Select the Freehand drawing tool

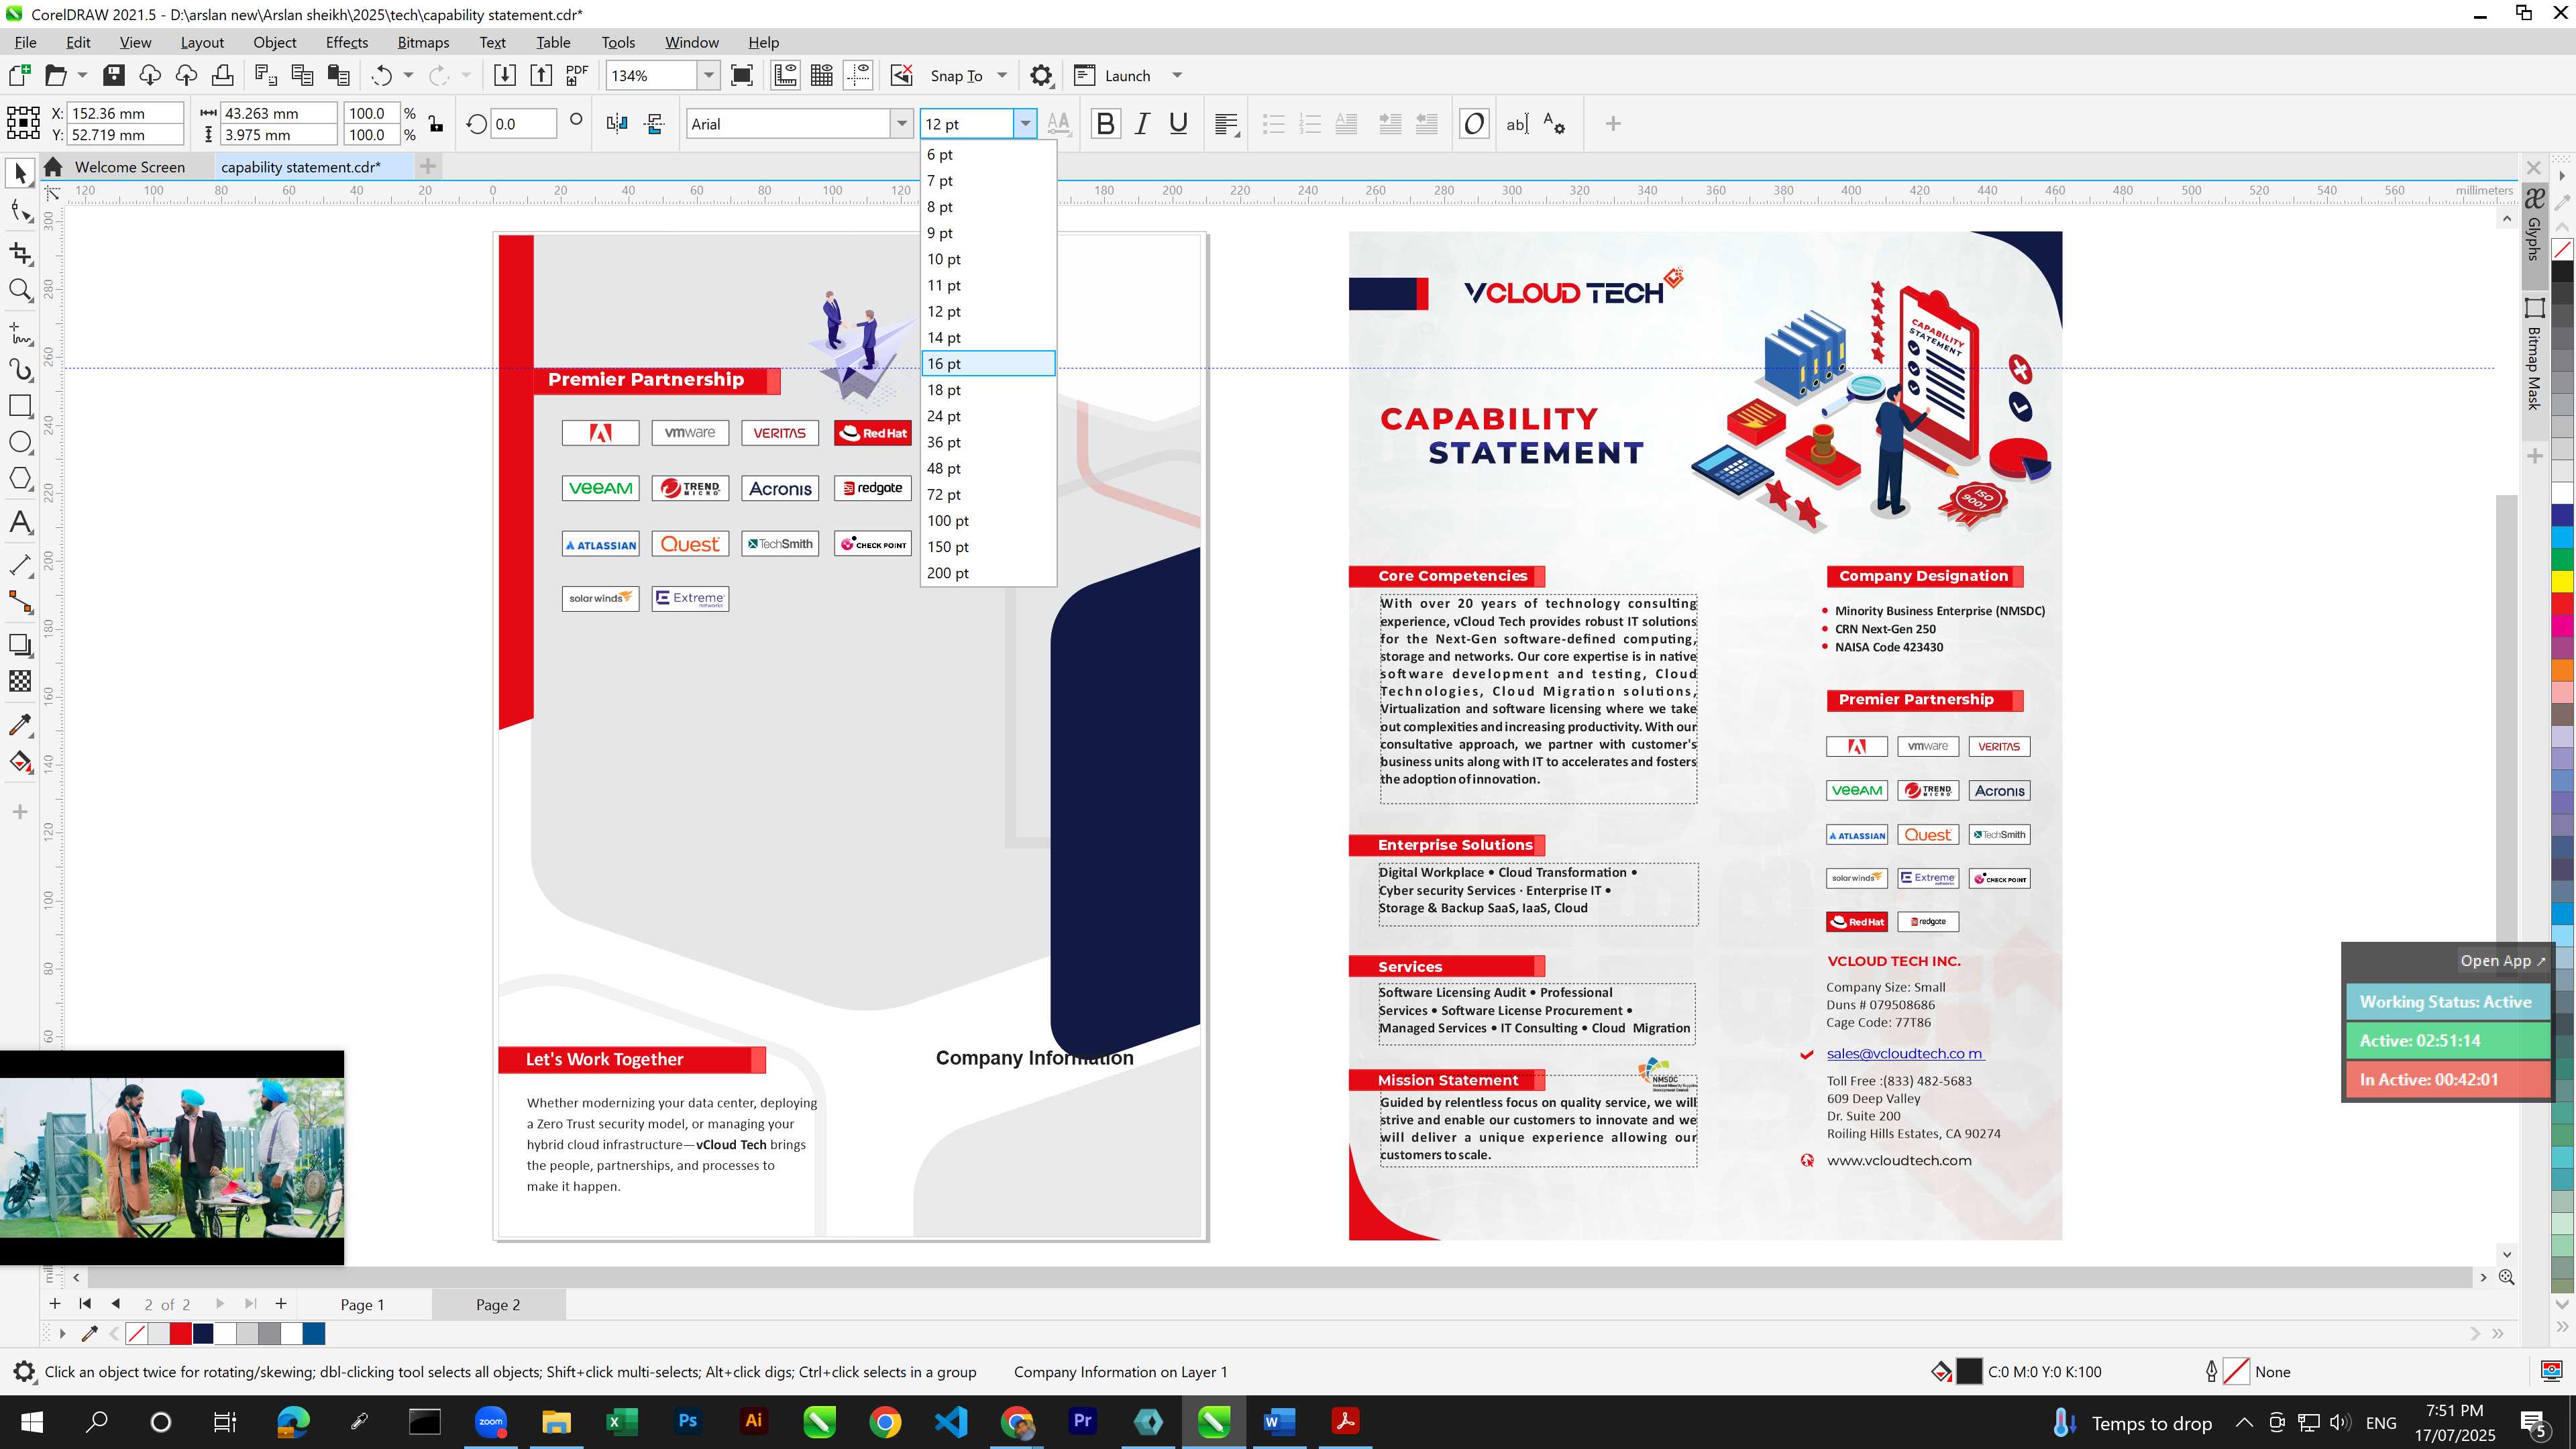point(20,333)
